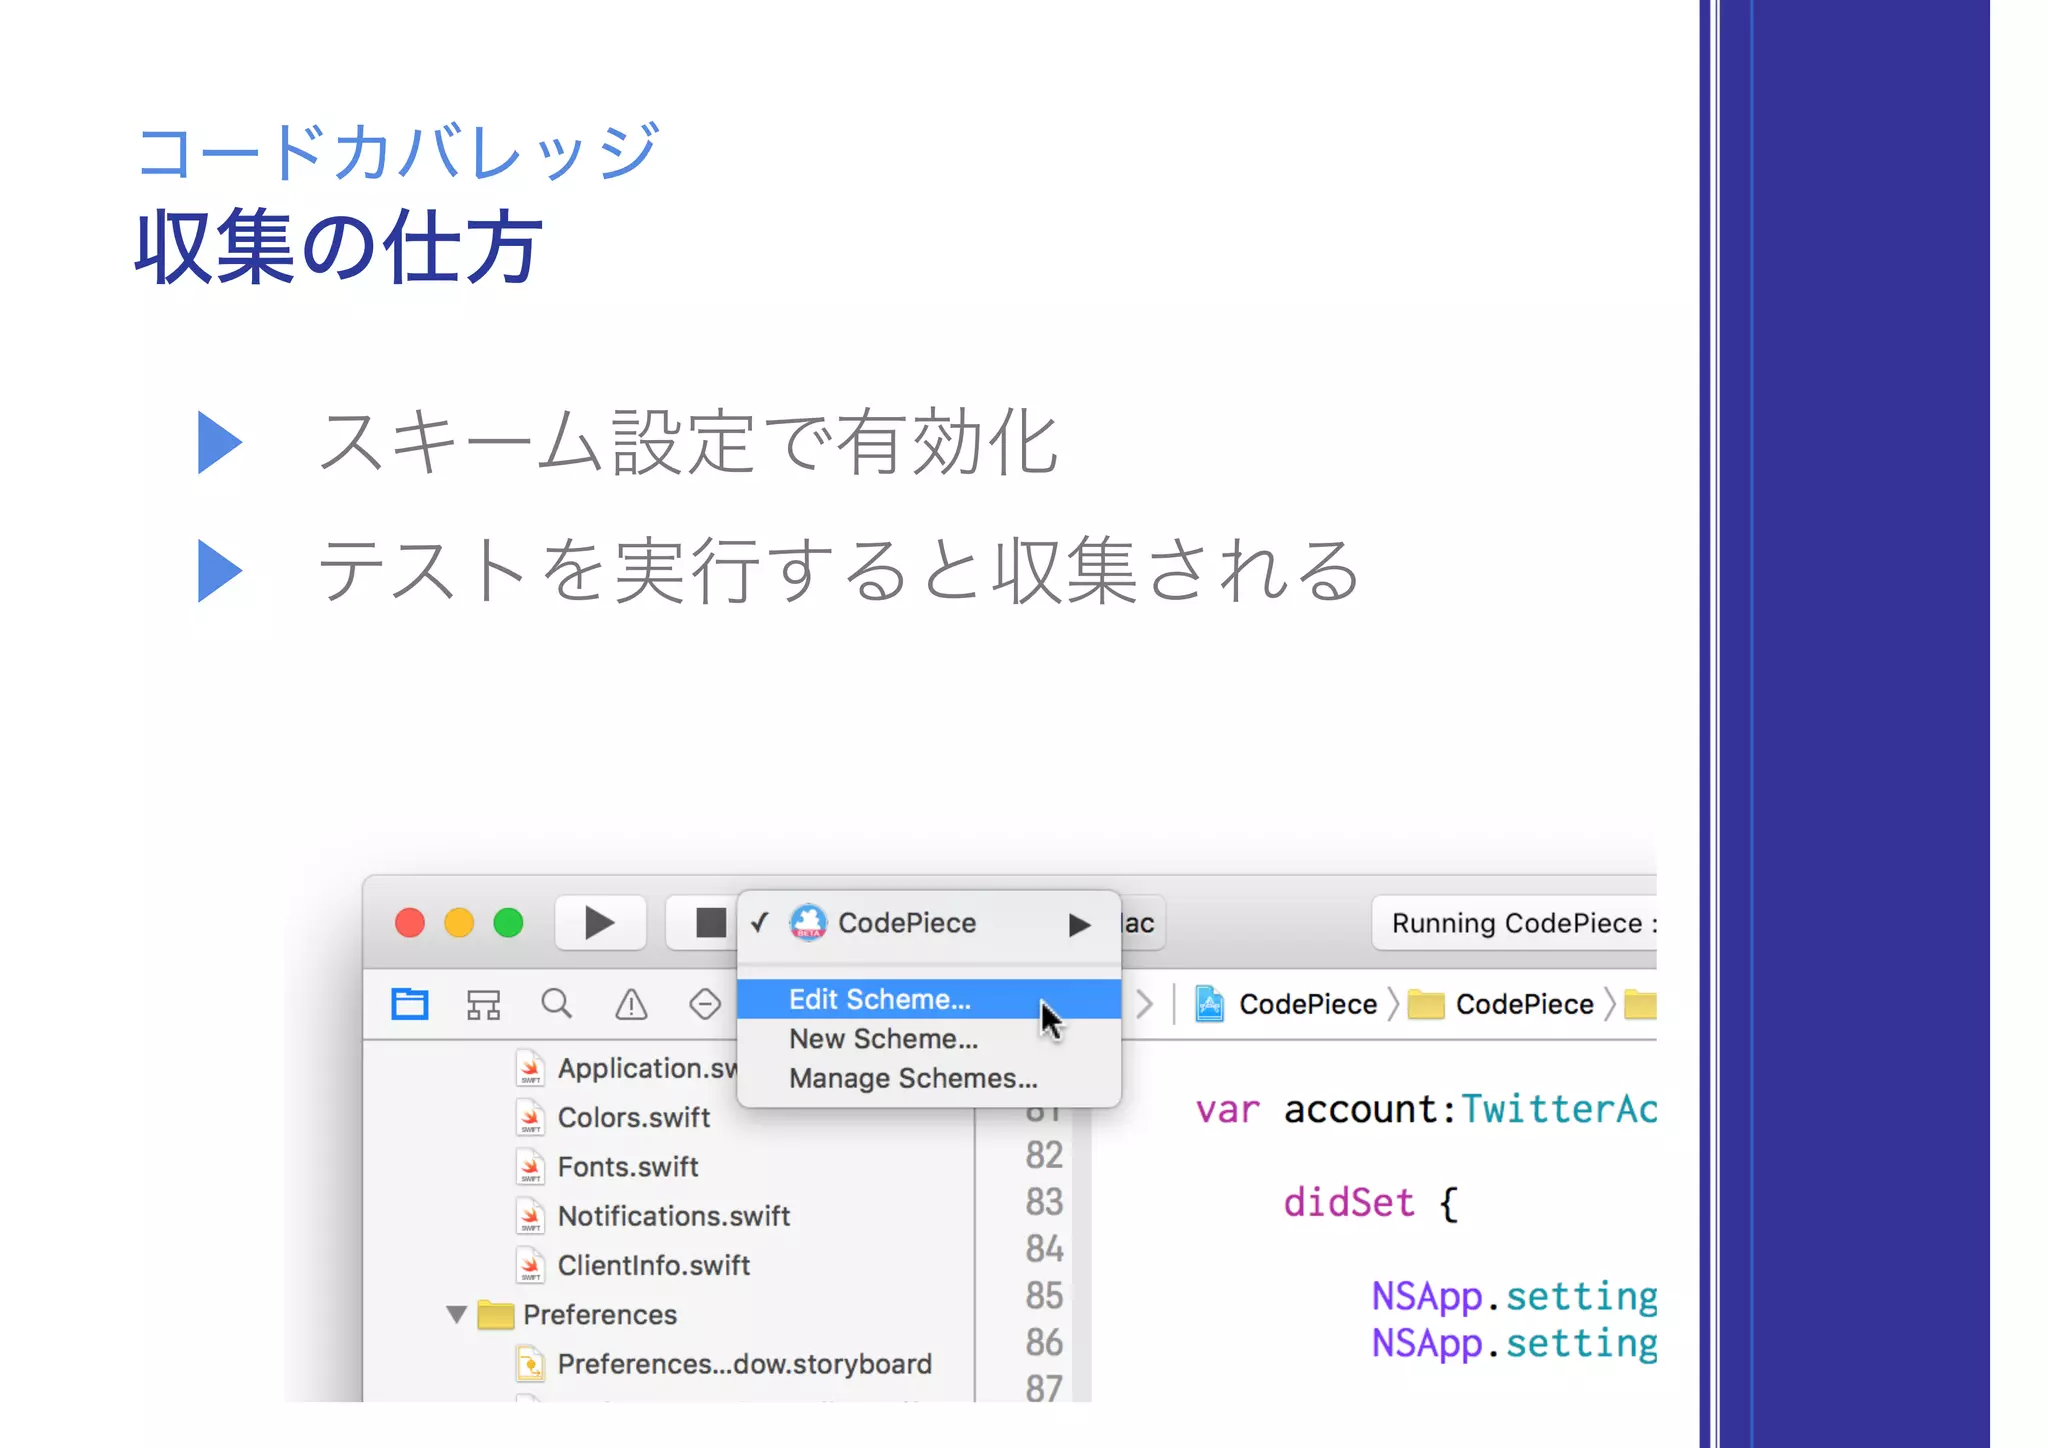The width and height of the screenshot is (2048, 1448).
Task: Choose Manage Schemes… in the popup menu
Action: [929, 1078]
